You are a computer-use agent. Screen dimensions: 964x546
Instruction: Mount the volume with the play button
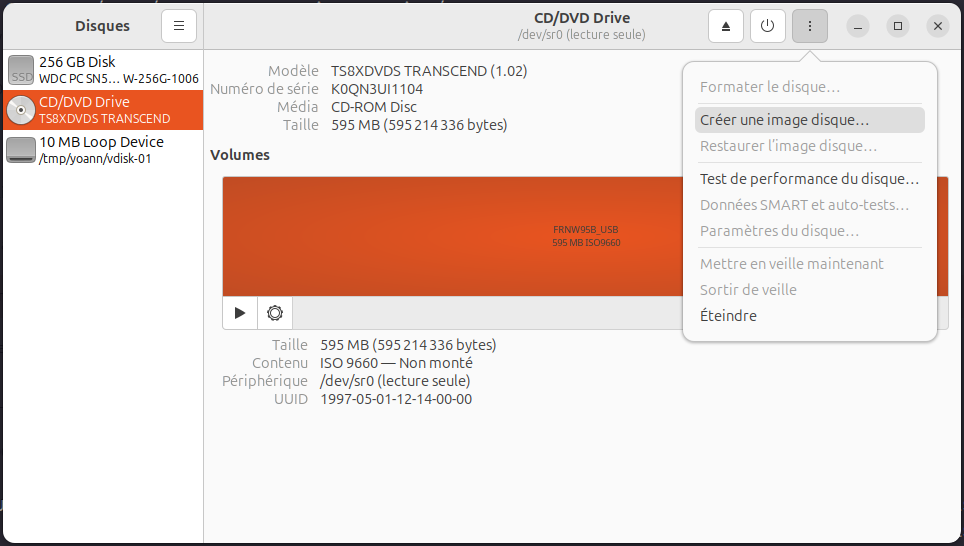(240, 313)
